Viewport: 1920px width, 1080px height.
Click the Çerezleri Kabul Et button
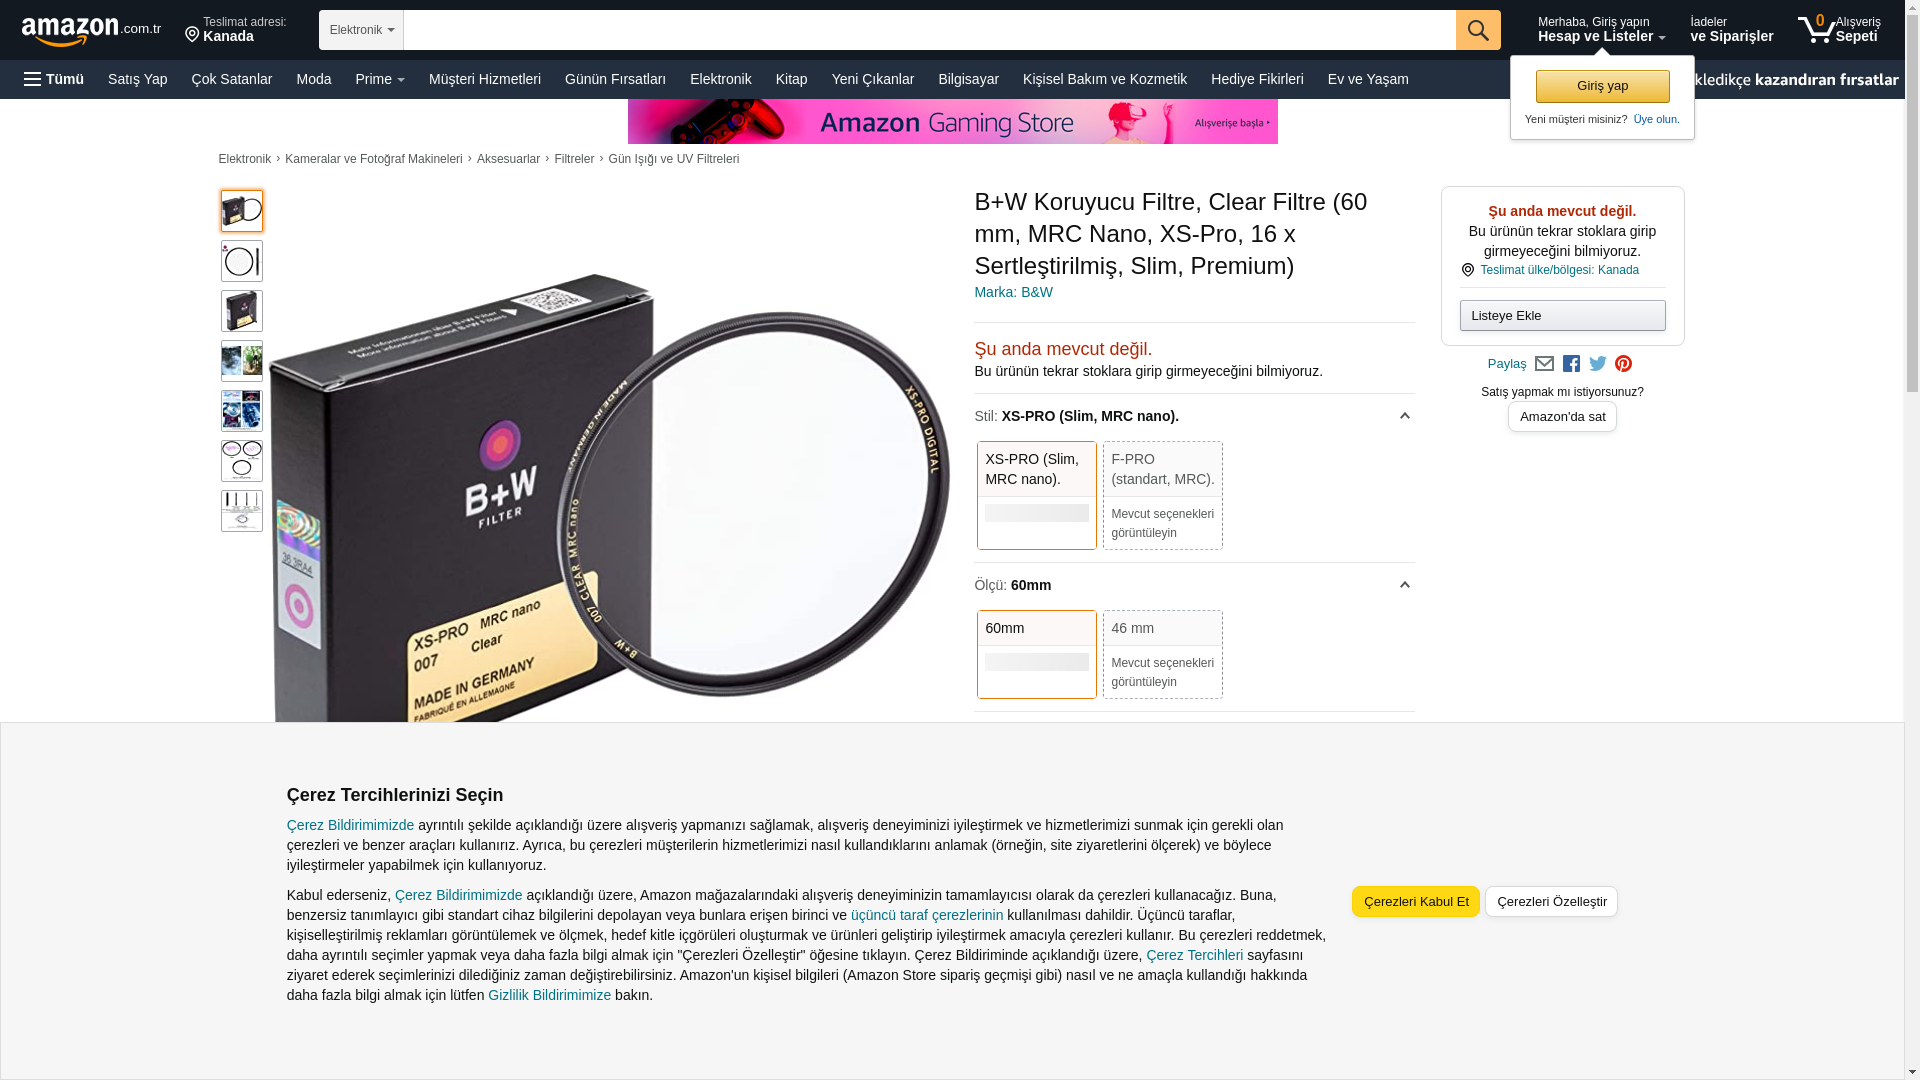1416,901
